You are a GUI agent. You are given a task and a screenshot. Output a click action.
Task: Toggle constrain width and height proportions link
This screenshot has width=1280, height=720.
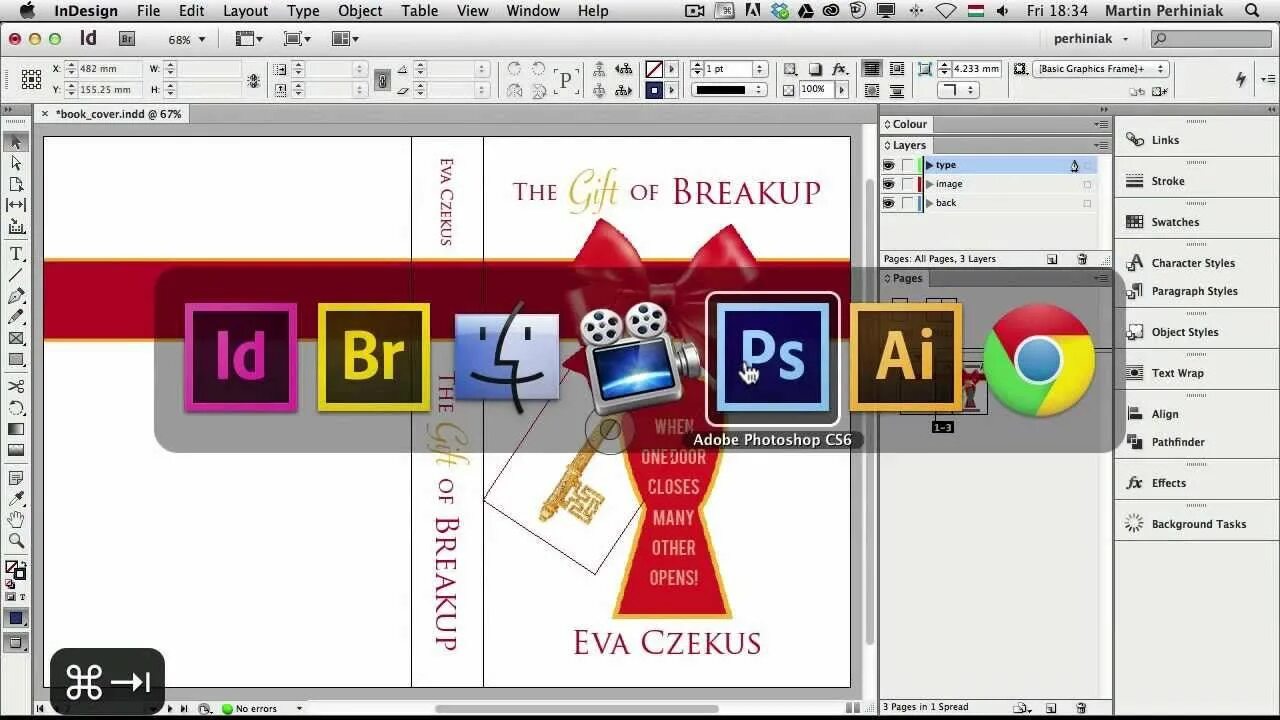pos(253,80)
